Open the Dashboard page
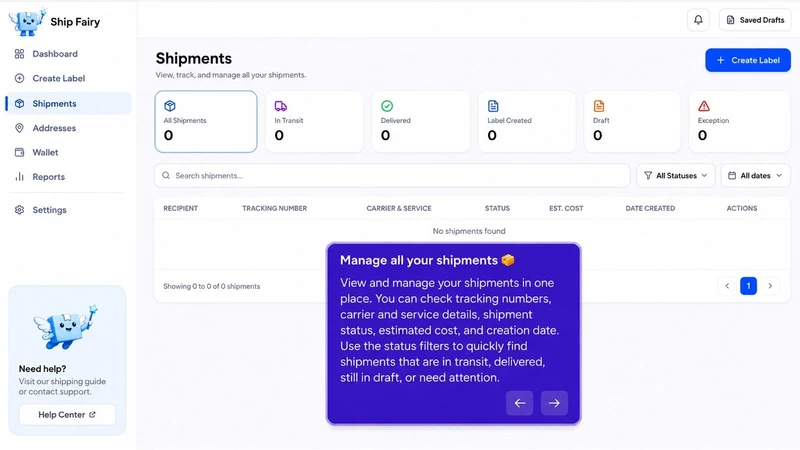The height and width of the screenshot is (450, 800). (67, 54)
